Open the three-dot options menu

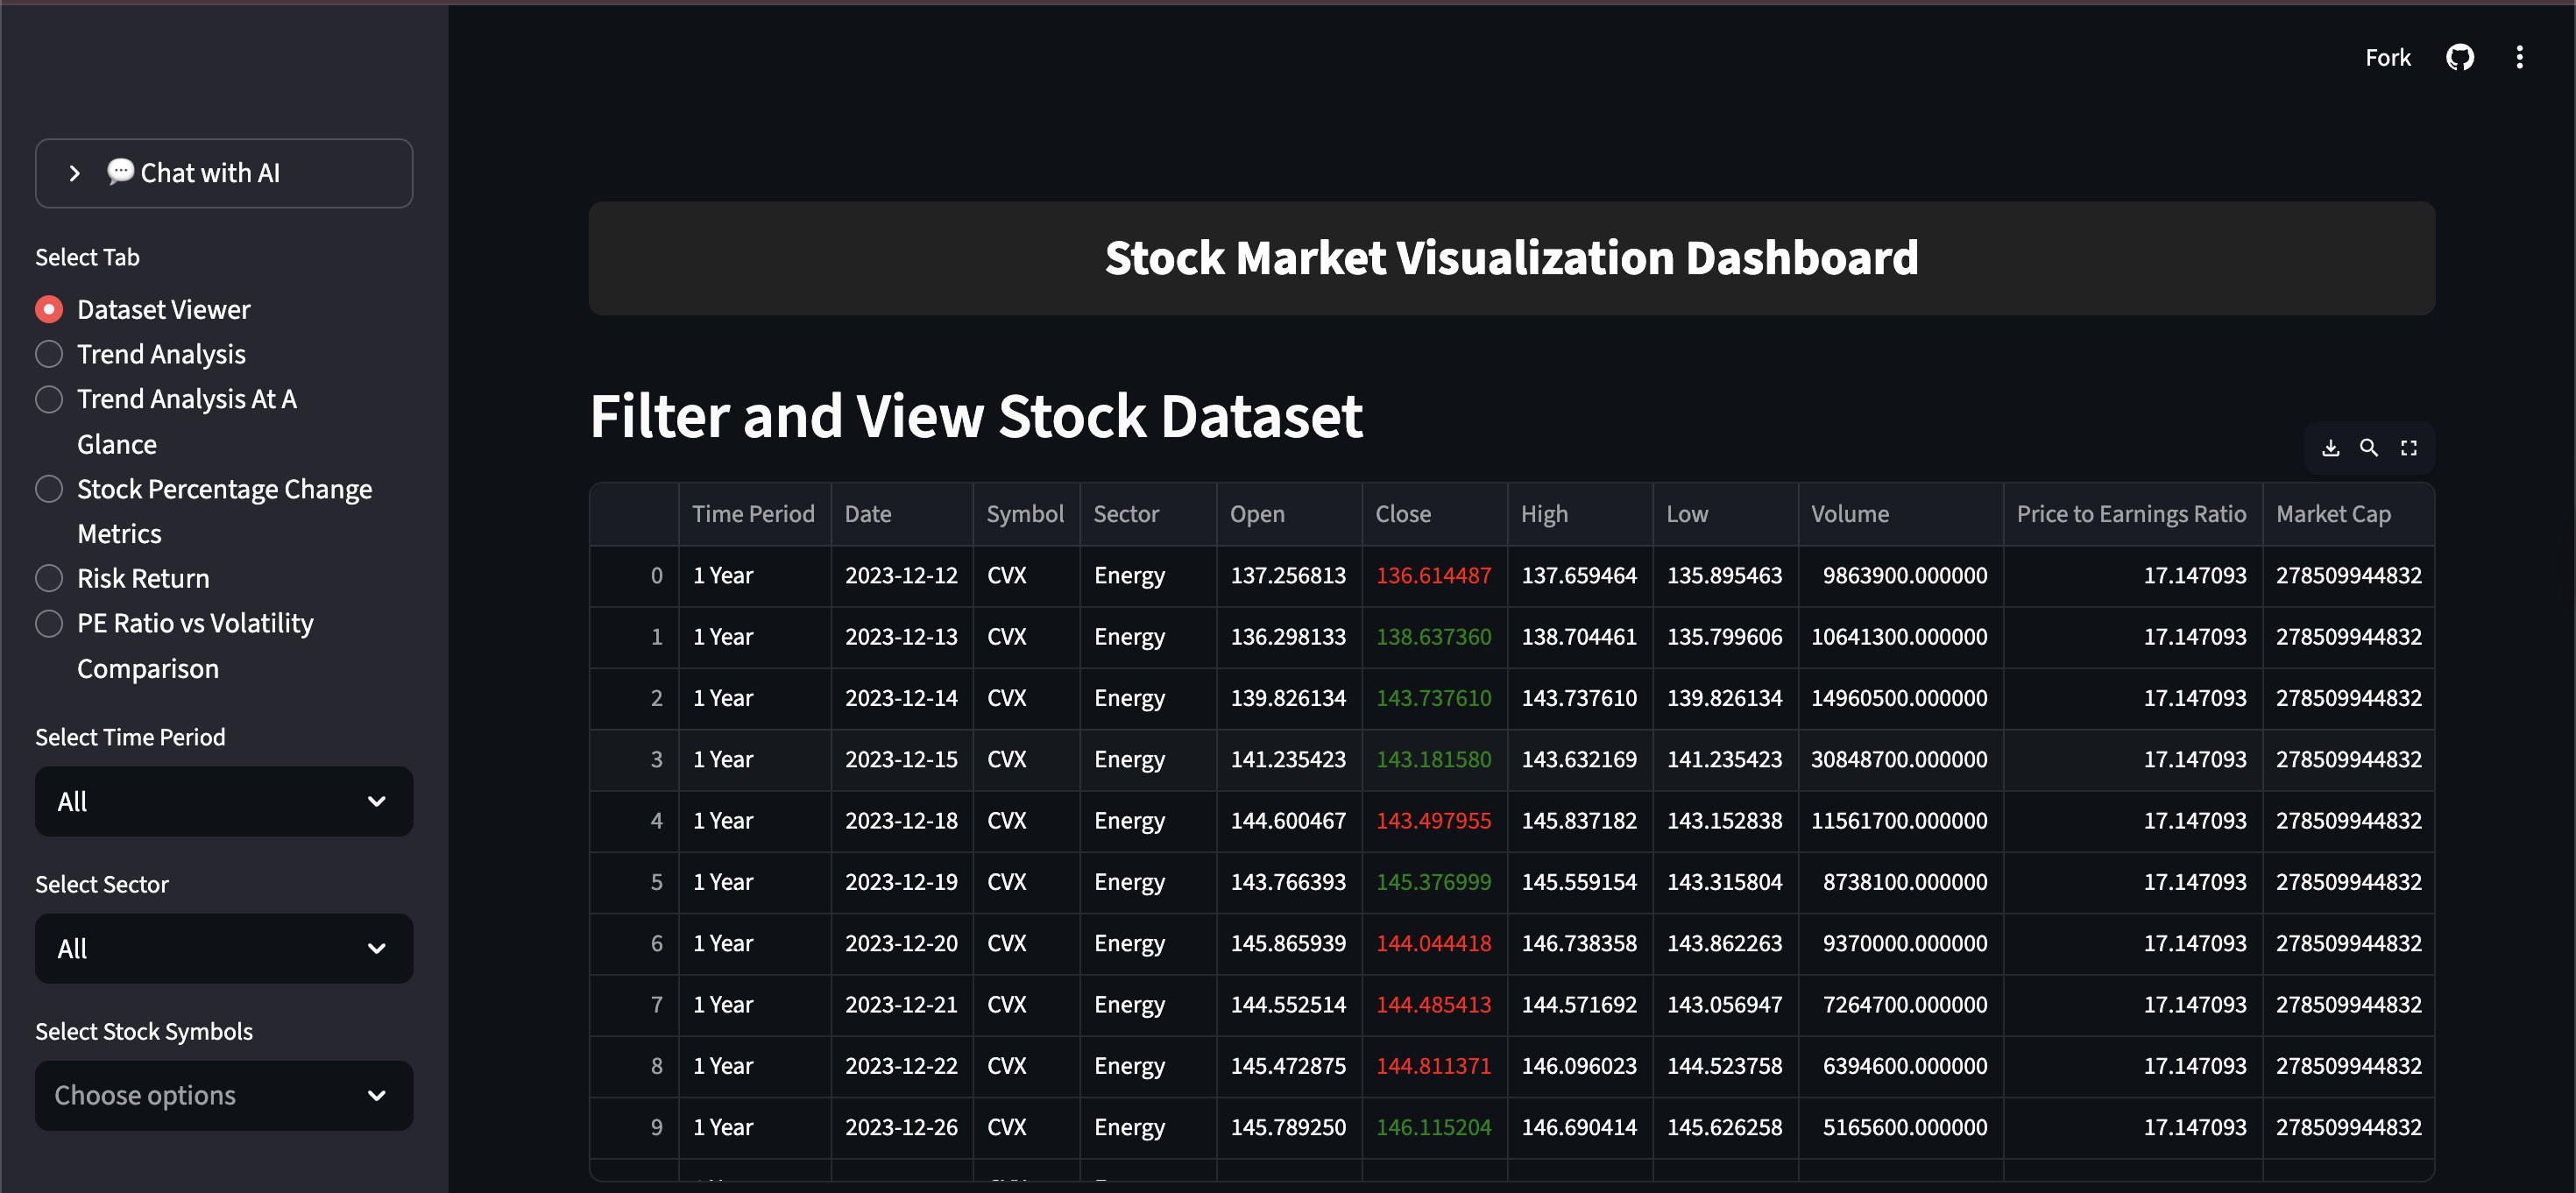2520,57
